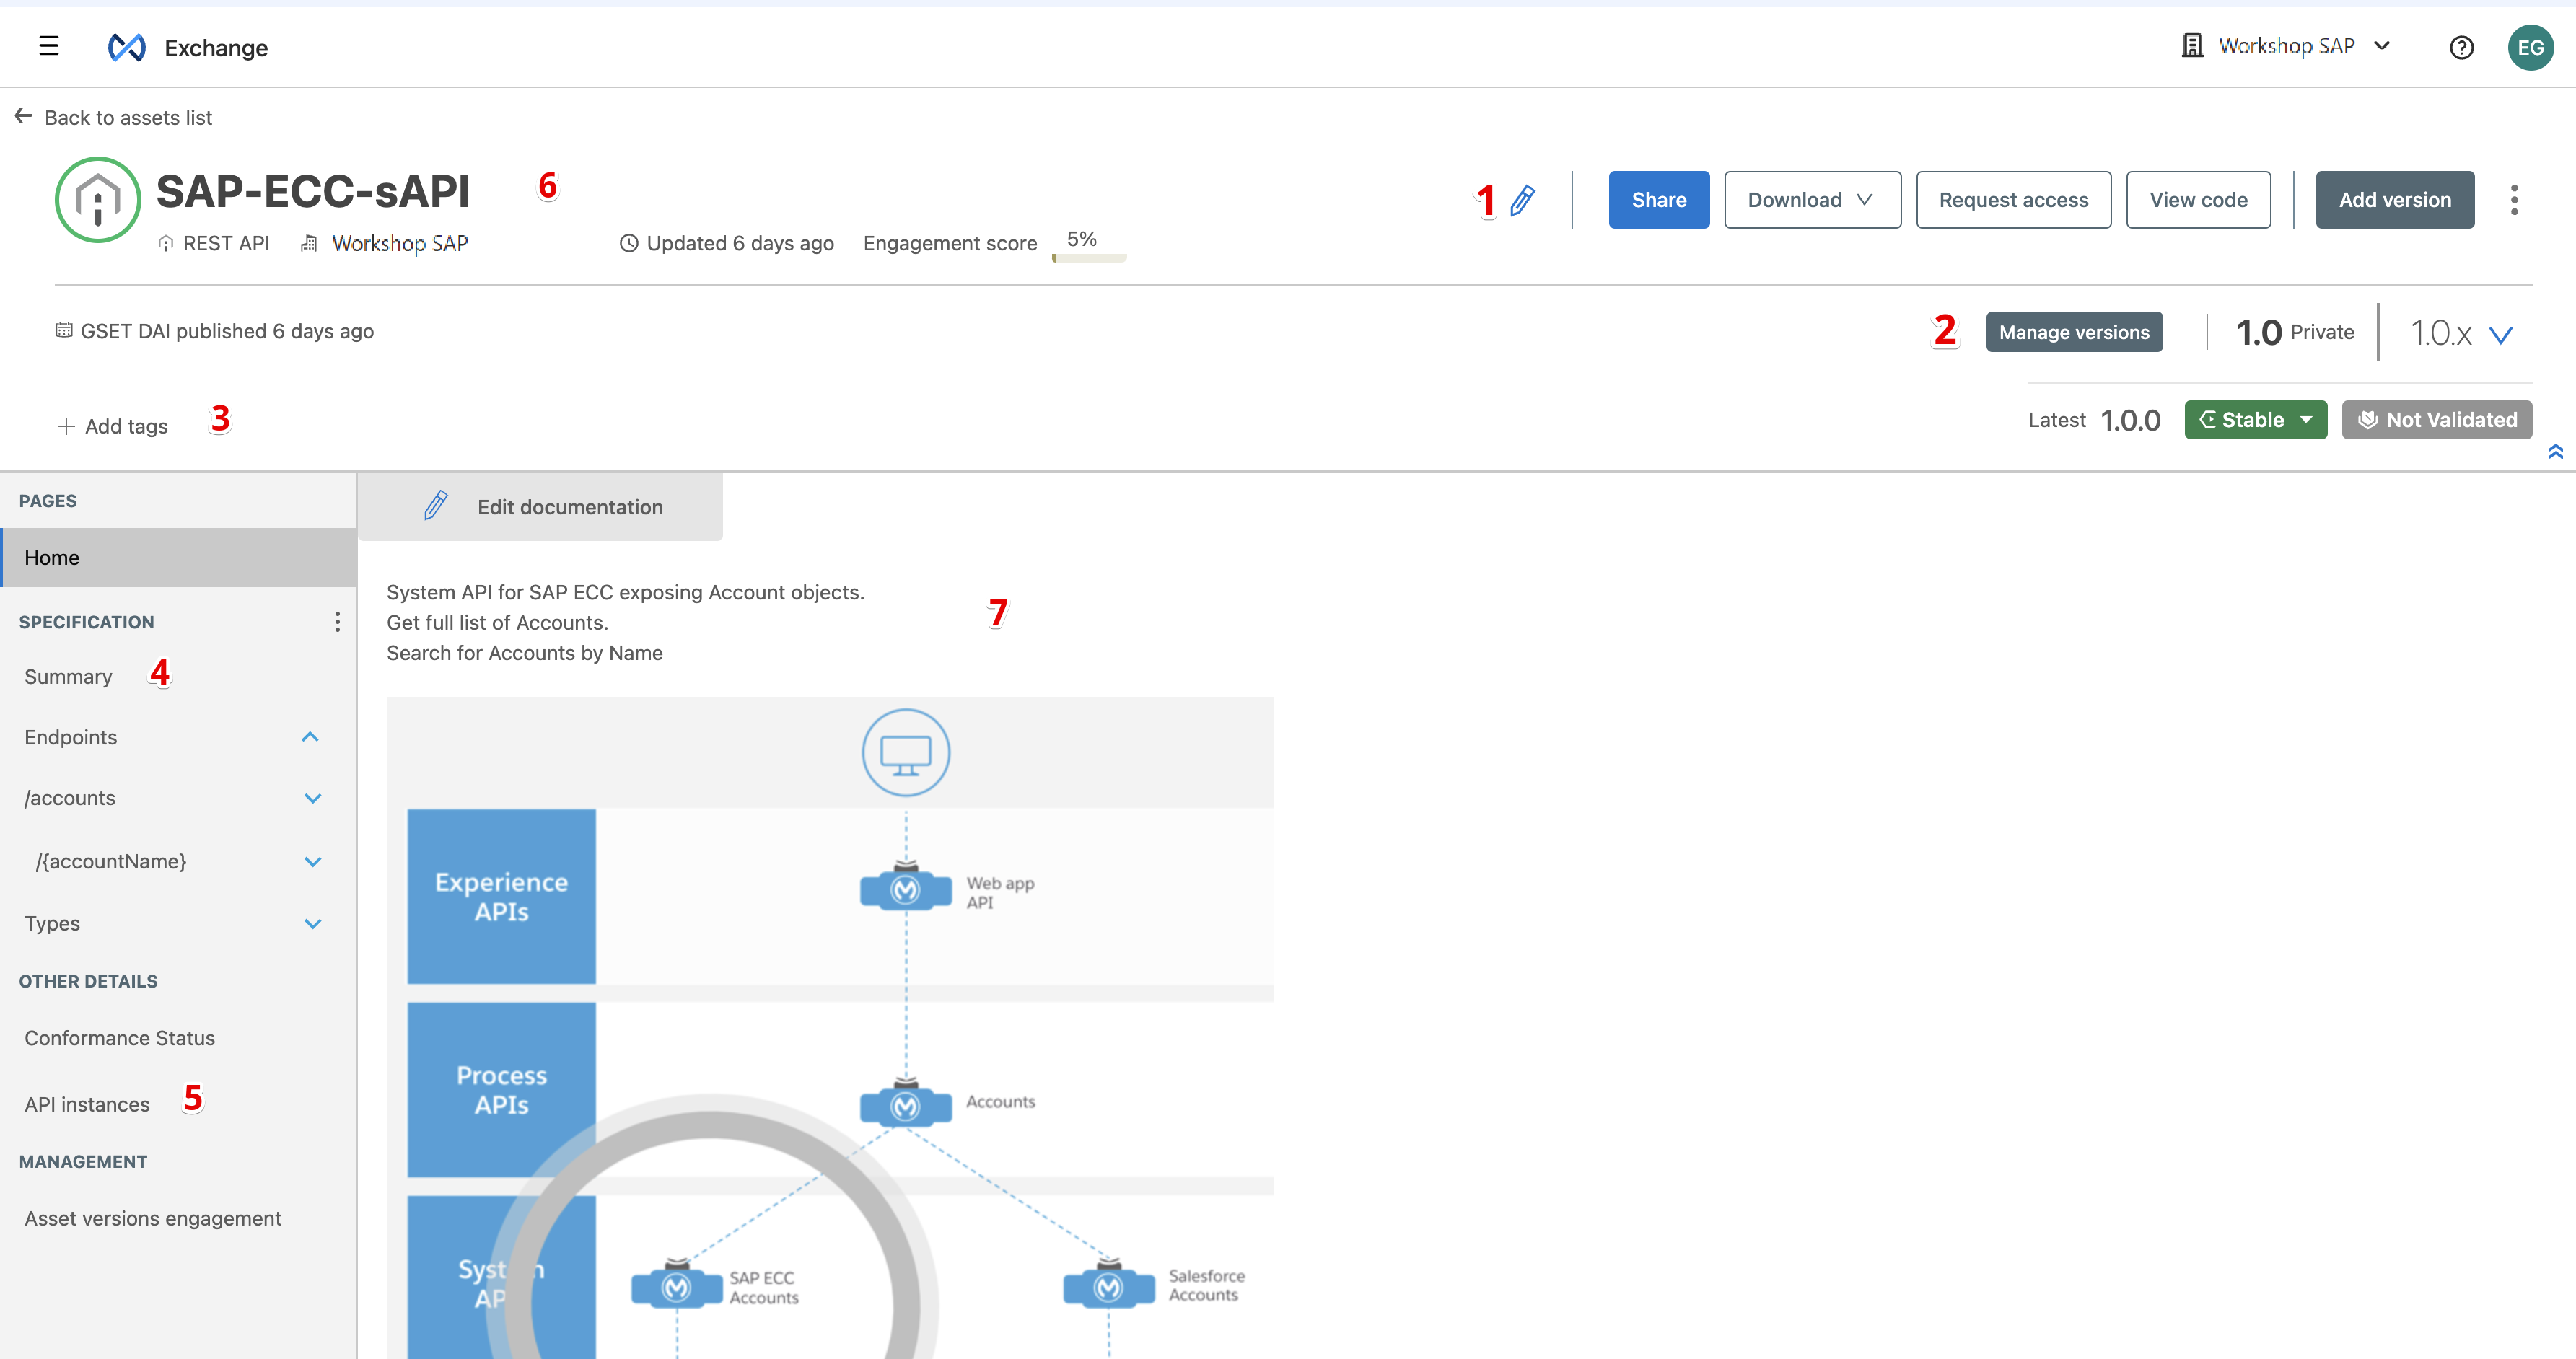Collapse the Endpoints section chevron
The width and height of the screenshot is (2576, 1359).
[x=310, y=737]
